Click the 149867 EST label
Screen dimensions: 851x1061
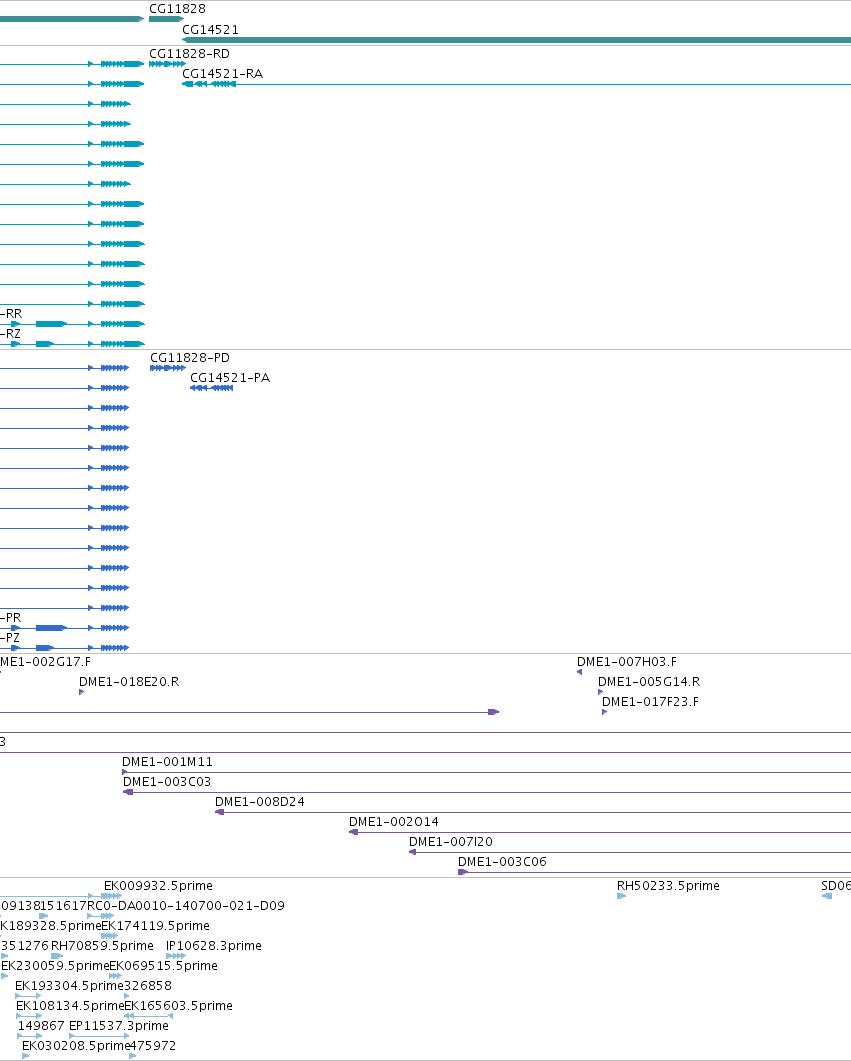point(41,1026)
